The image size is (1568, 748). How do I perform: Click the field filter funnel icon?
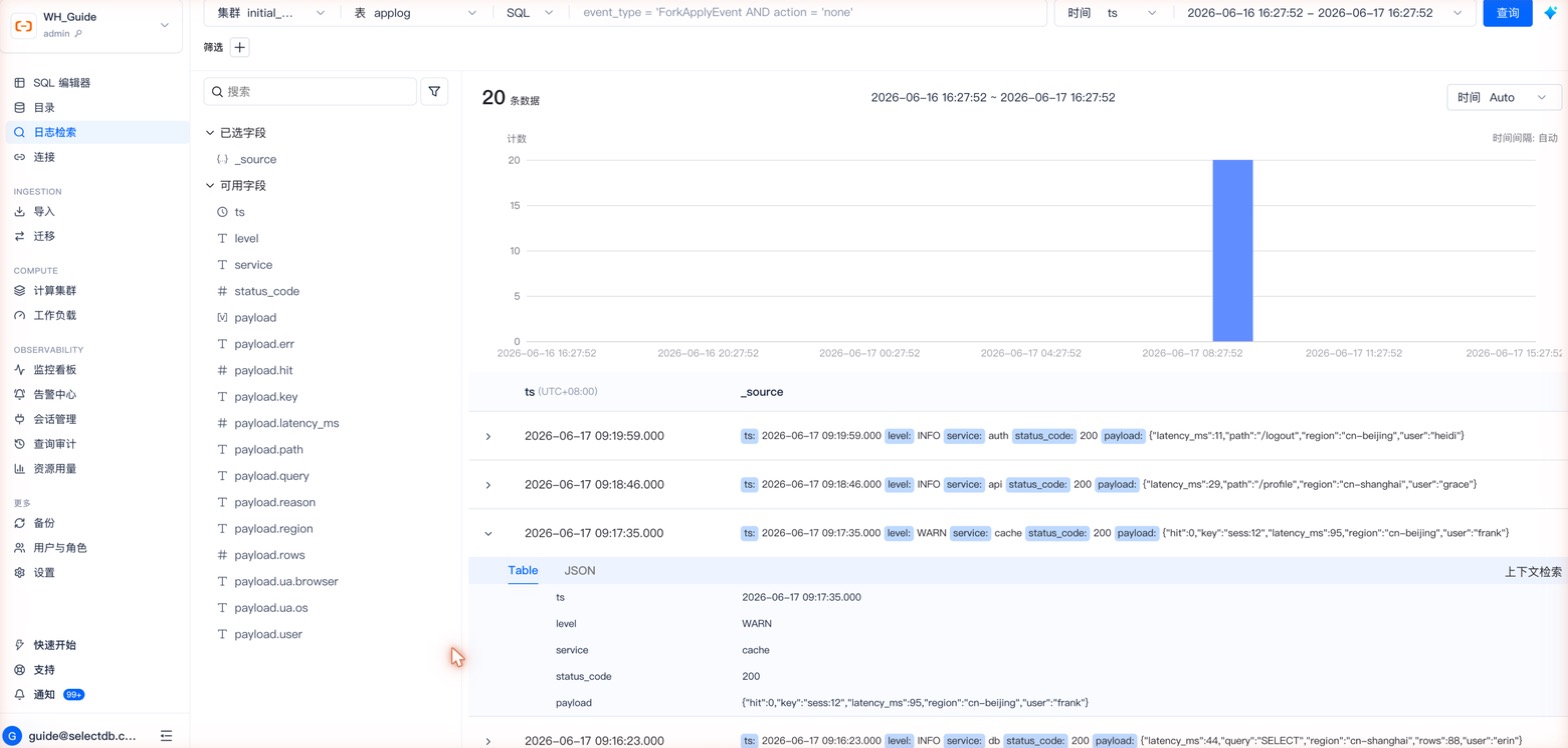point(434,91)
